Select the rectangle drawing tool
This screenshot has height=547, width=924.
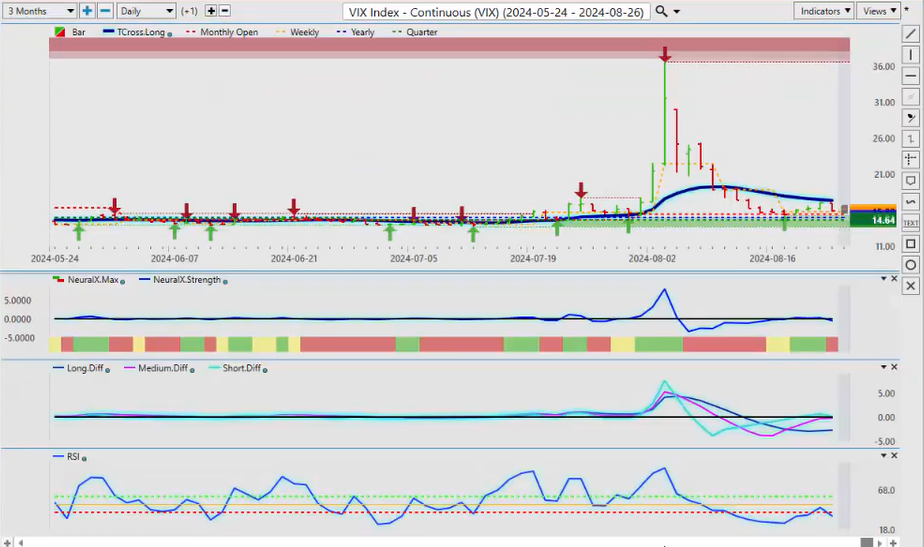click(910, 244)
